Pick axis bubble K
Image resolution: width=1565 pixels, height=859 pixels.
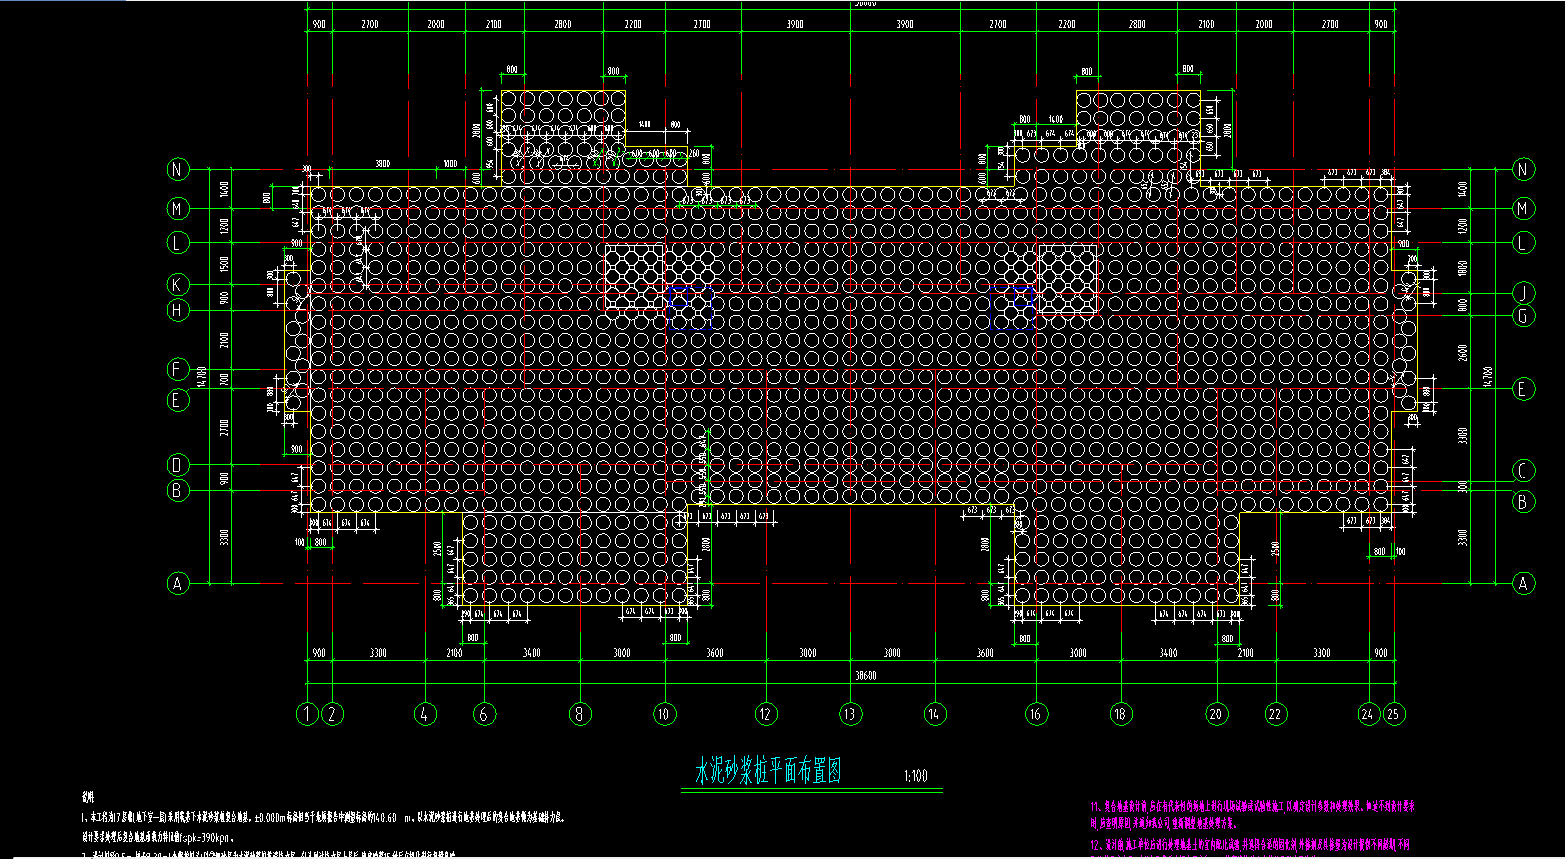pyautogui.click(x=178, y=285)
